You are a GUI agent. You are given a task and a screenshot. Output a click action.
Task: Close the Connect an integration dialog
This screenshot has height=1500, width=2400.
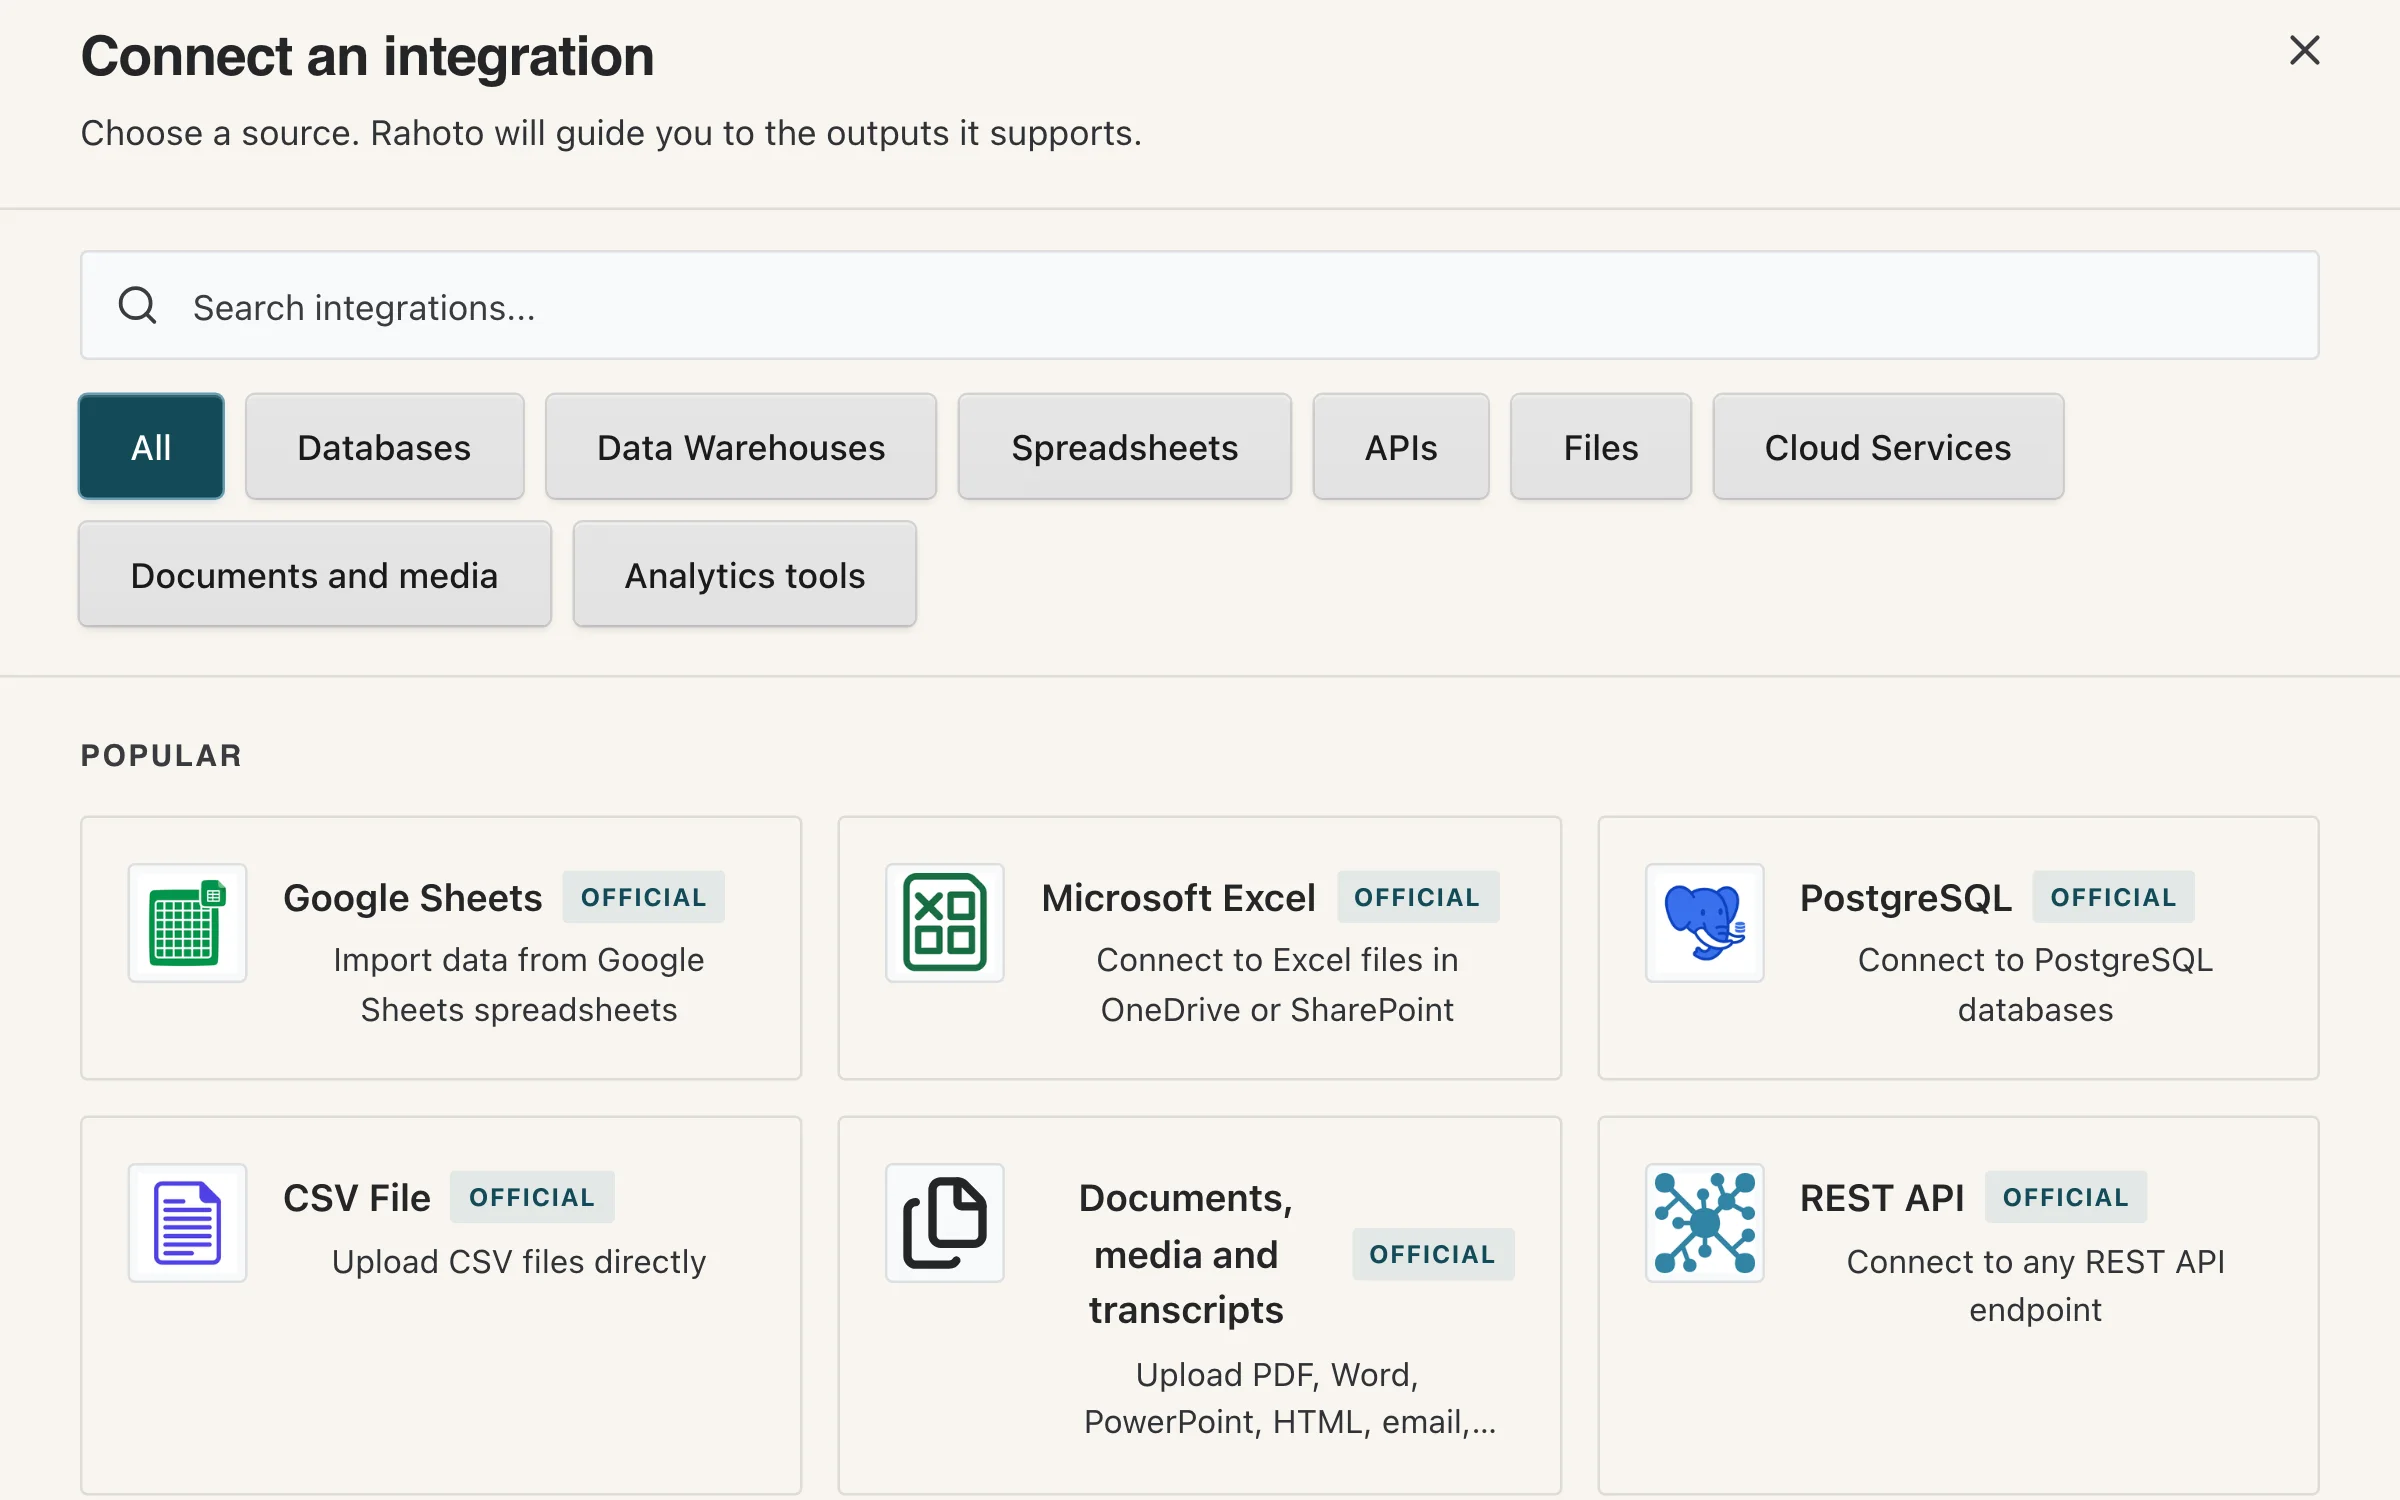click(x=2304, y=50)
